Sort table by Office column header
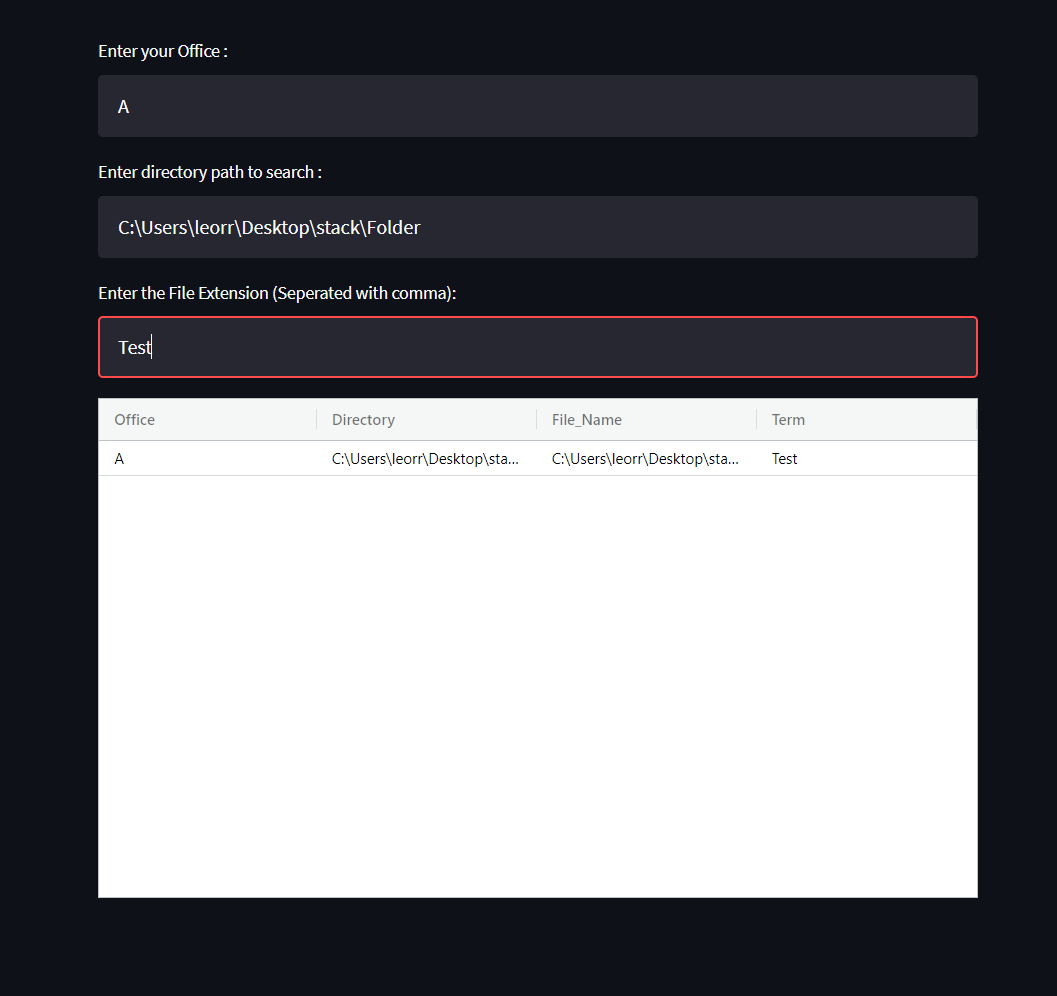Viewport: 1057px width, 996px height. click(x=208, y=420)
